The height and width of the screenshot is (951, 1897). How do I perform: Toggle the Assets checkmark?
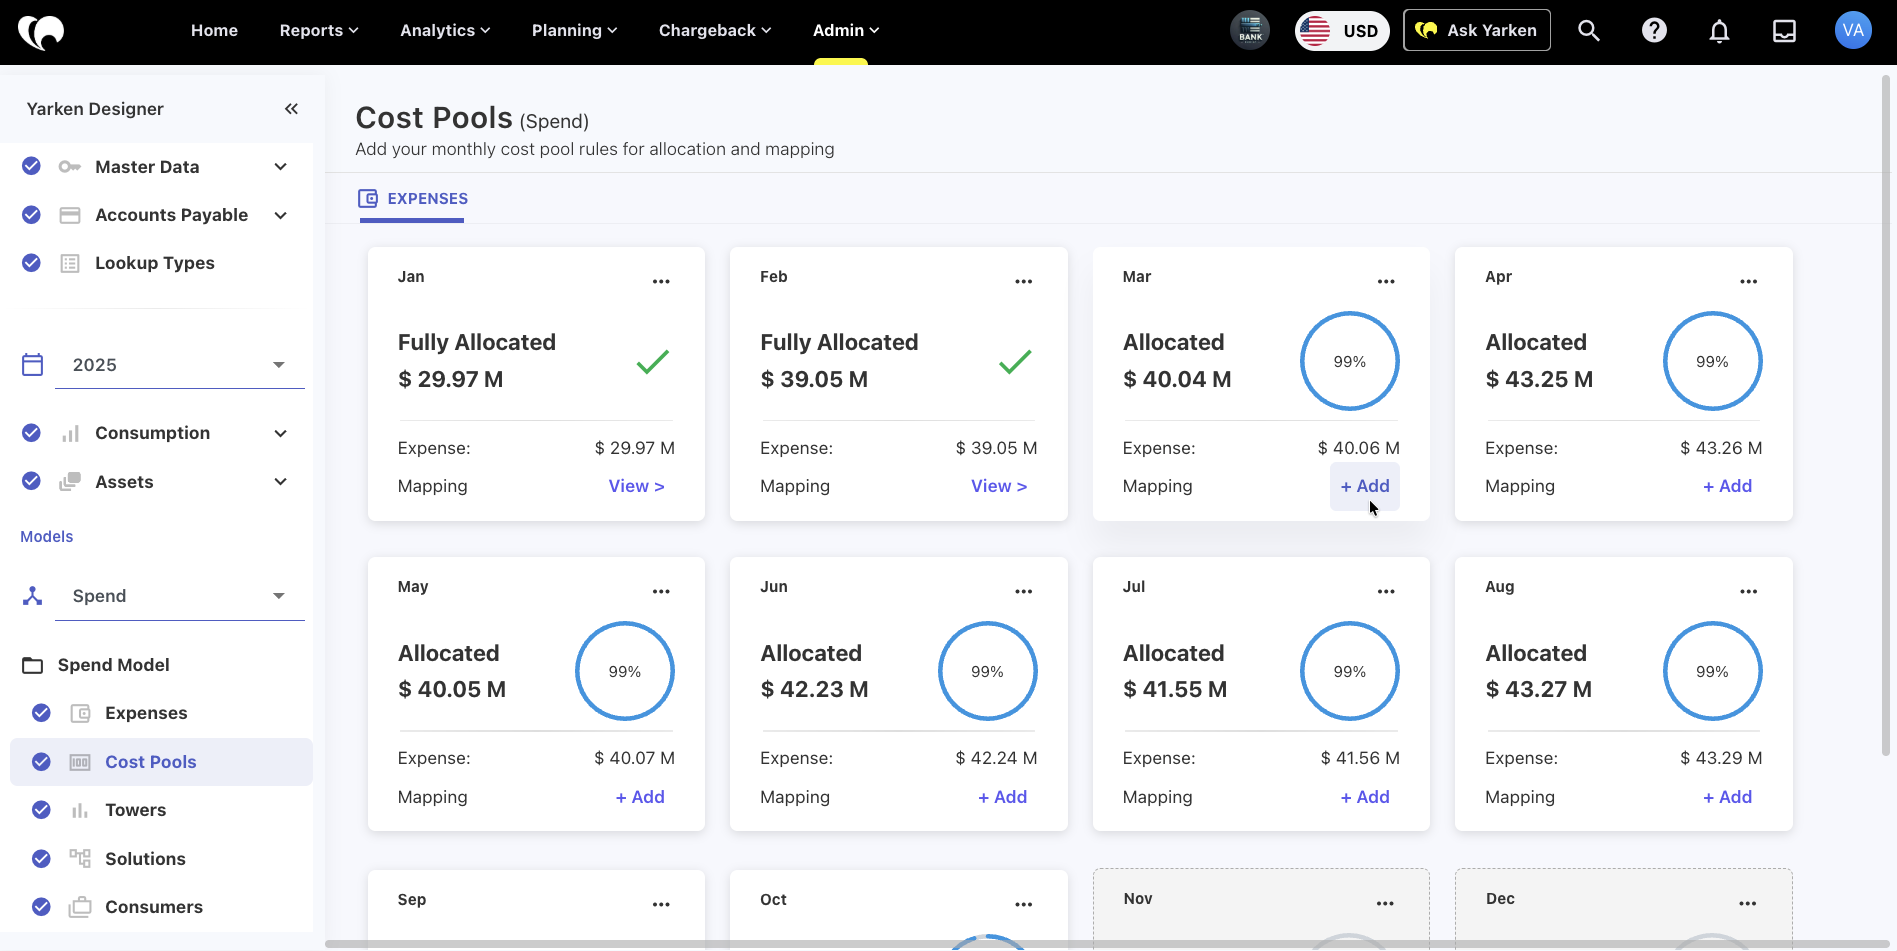[x=32, y=481]
